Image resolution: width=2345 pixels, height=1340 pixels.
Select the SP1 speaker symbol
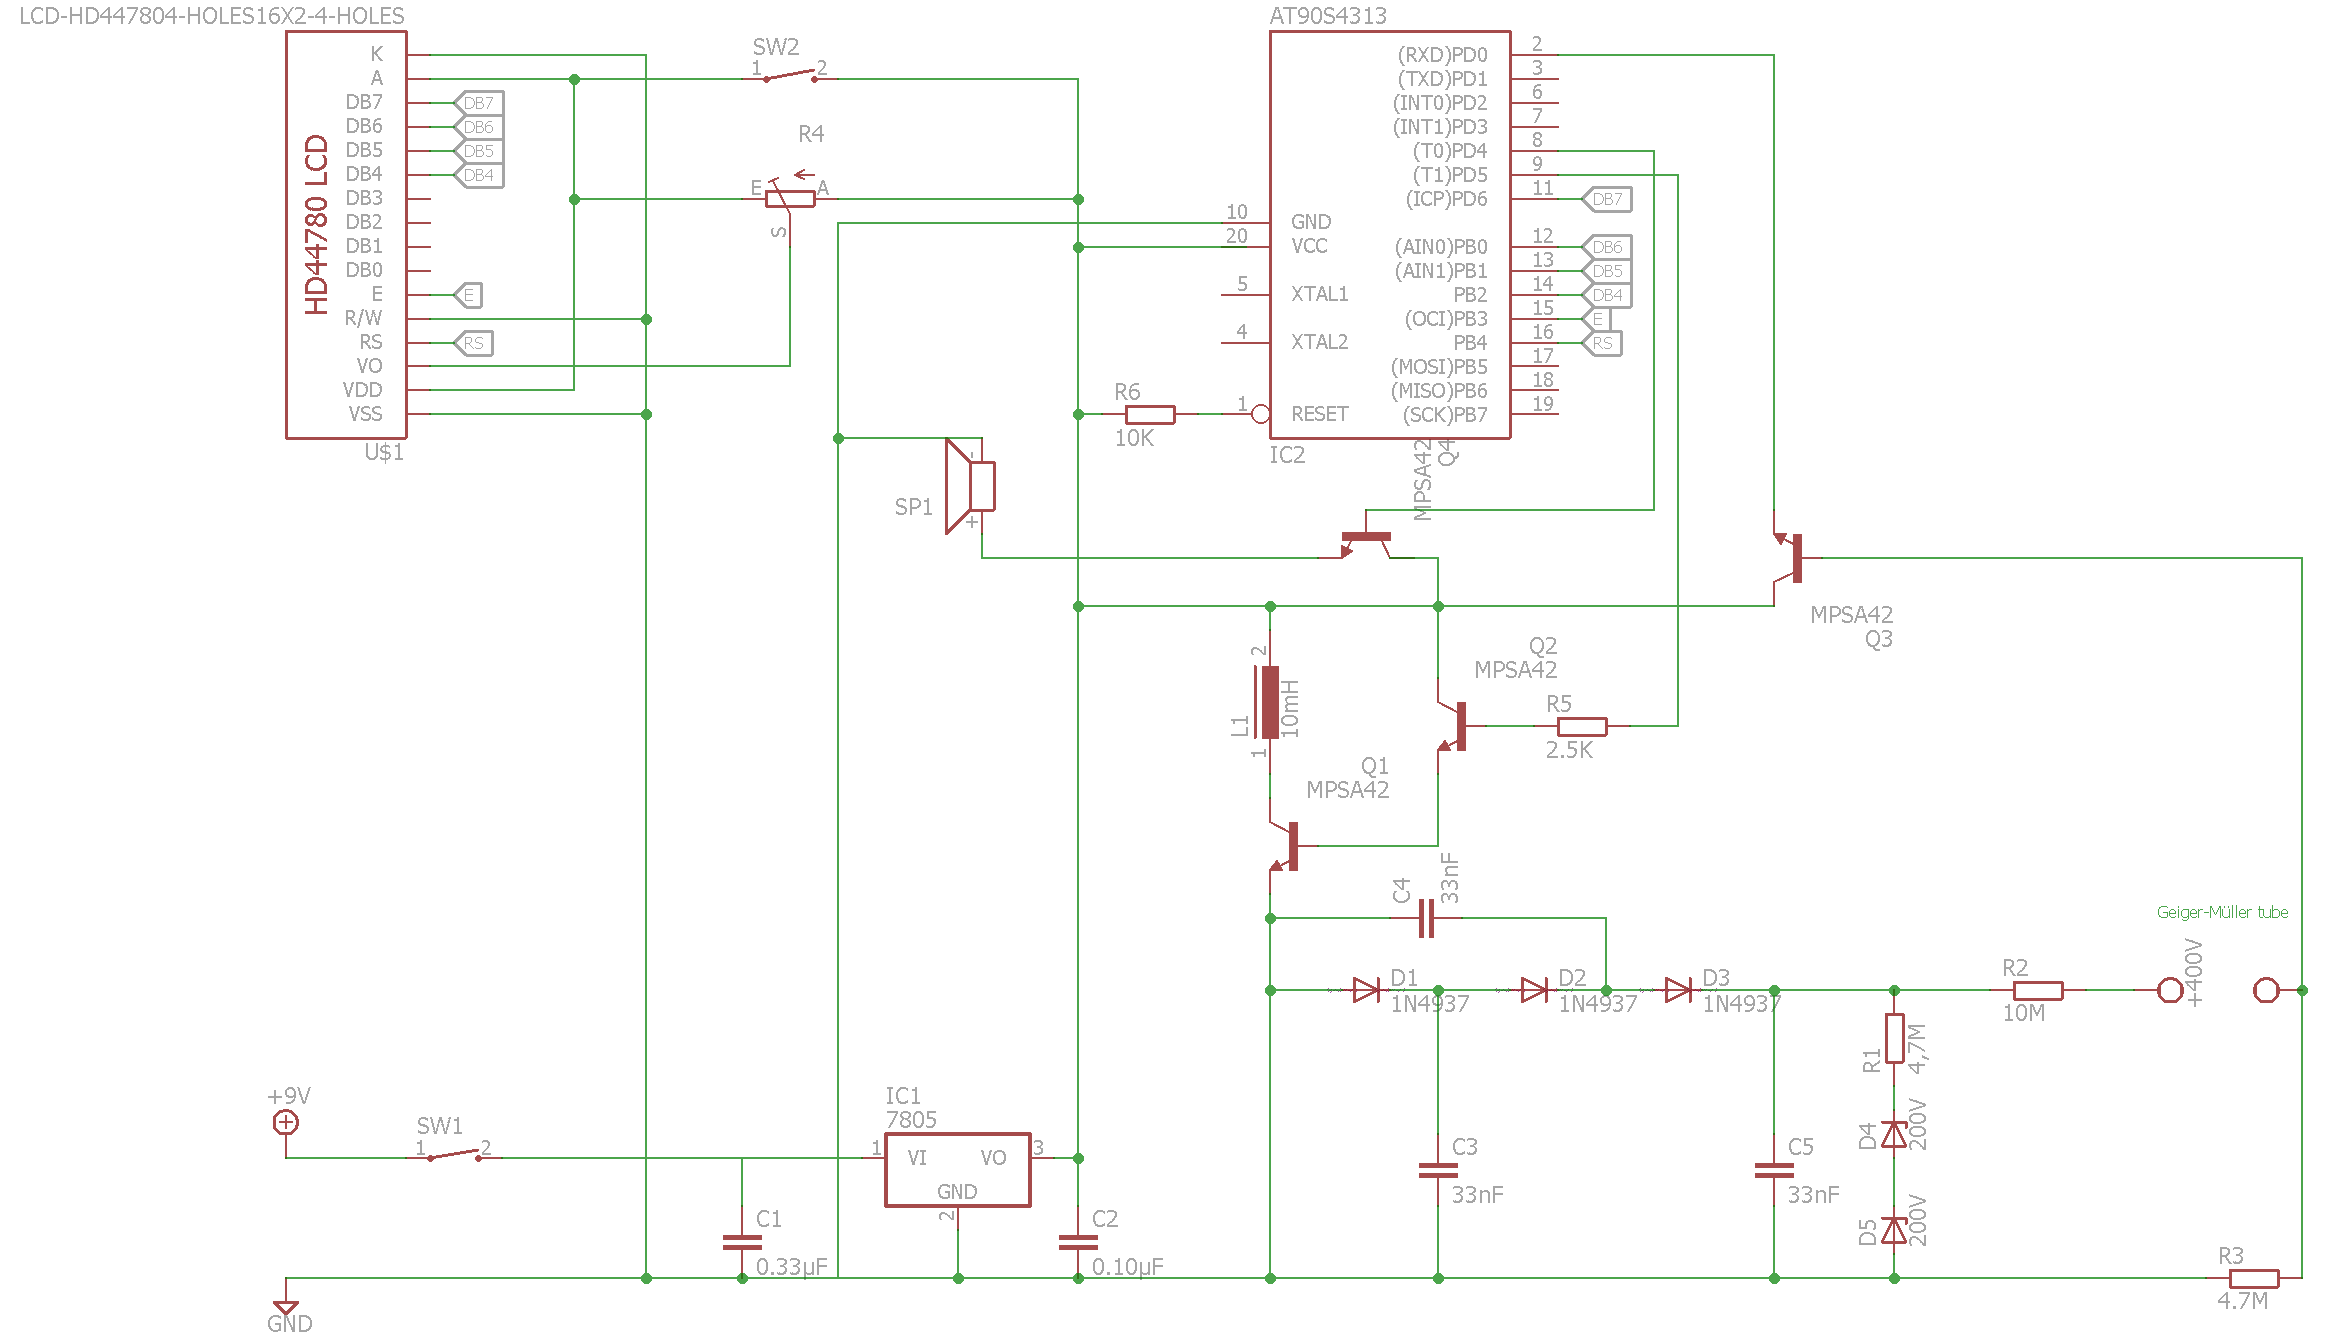(x=970, y=486)
